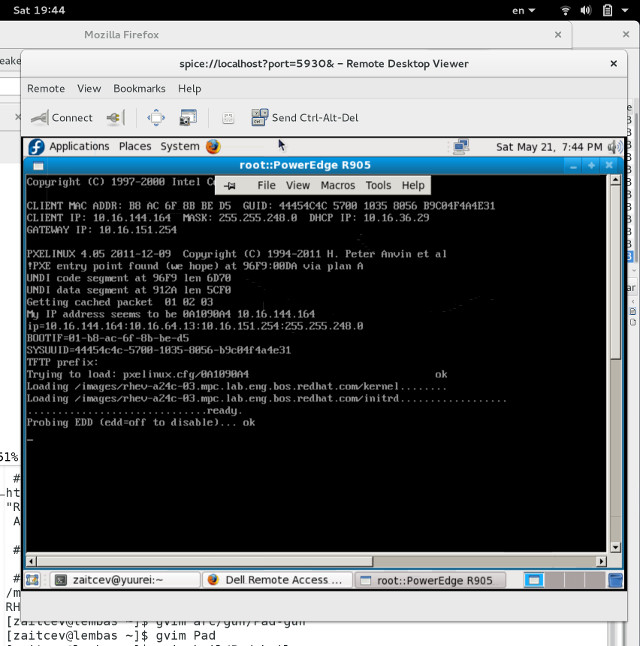Viewport: 640px width, 646px height.
Task: Open the console View menu
Action: click(298, 185)
